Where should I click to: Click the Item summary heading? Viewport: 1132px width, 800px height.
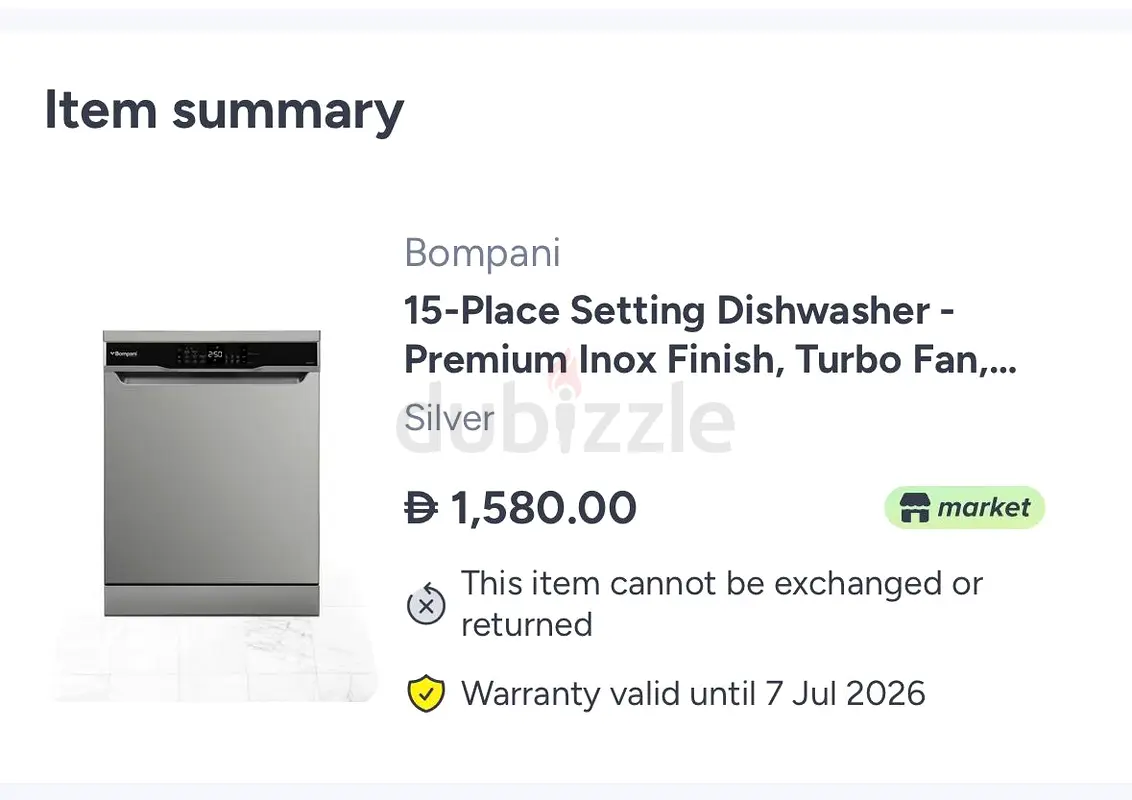pyautogui.click(x=225, y=110)
